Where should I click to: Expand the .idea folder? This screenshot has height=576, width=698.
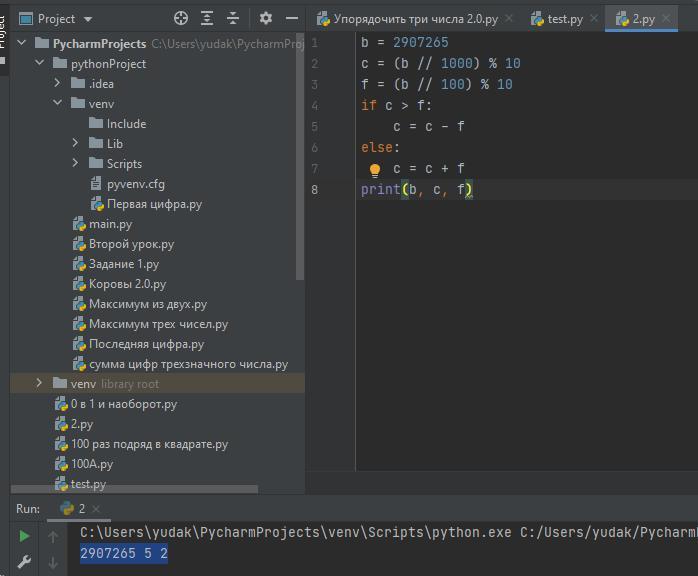click(58, 84)
